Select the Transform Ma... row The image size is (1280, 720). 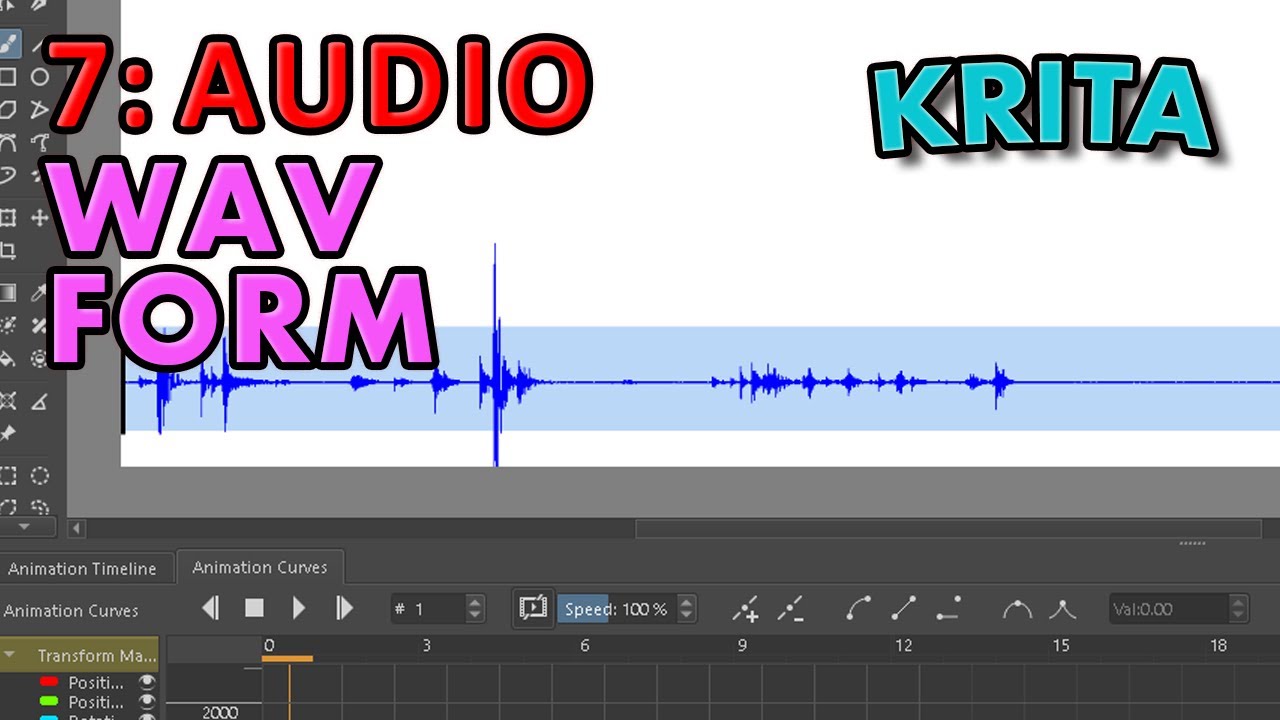click(79, 656)
